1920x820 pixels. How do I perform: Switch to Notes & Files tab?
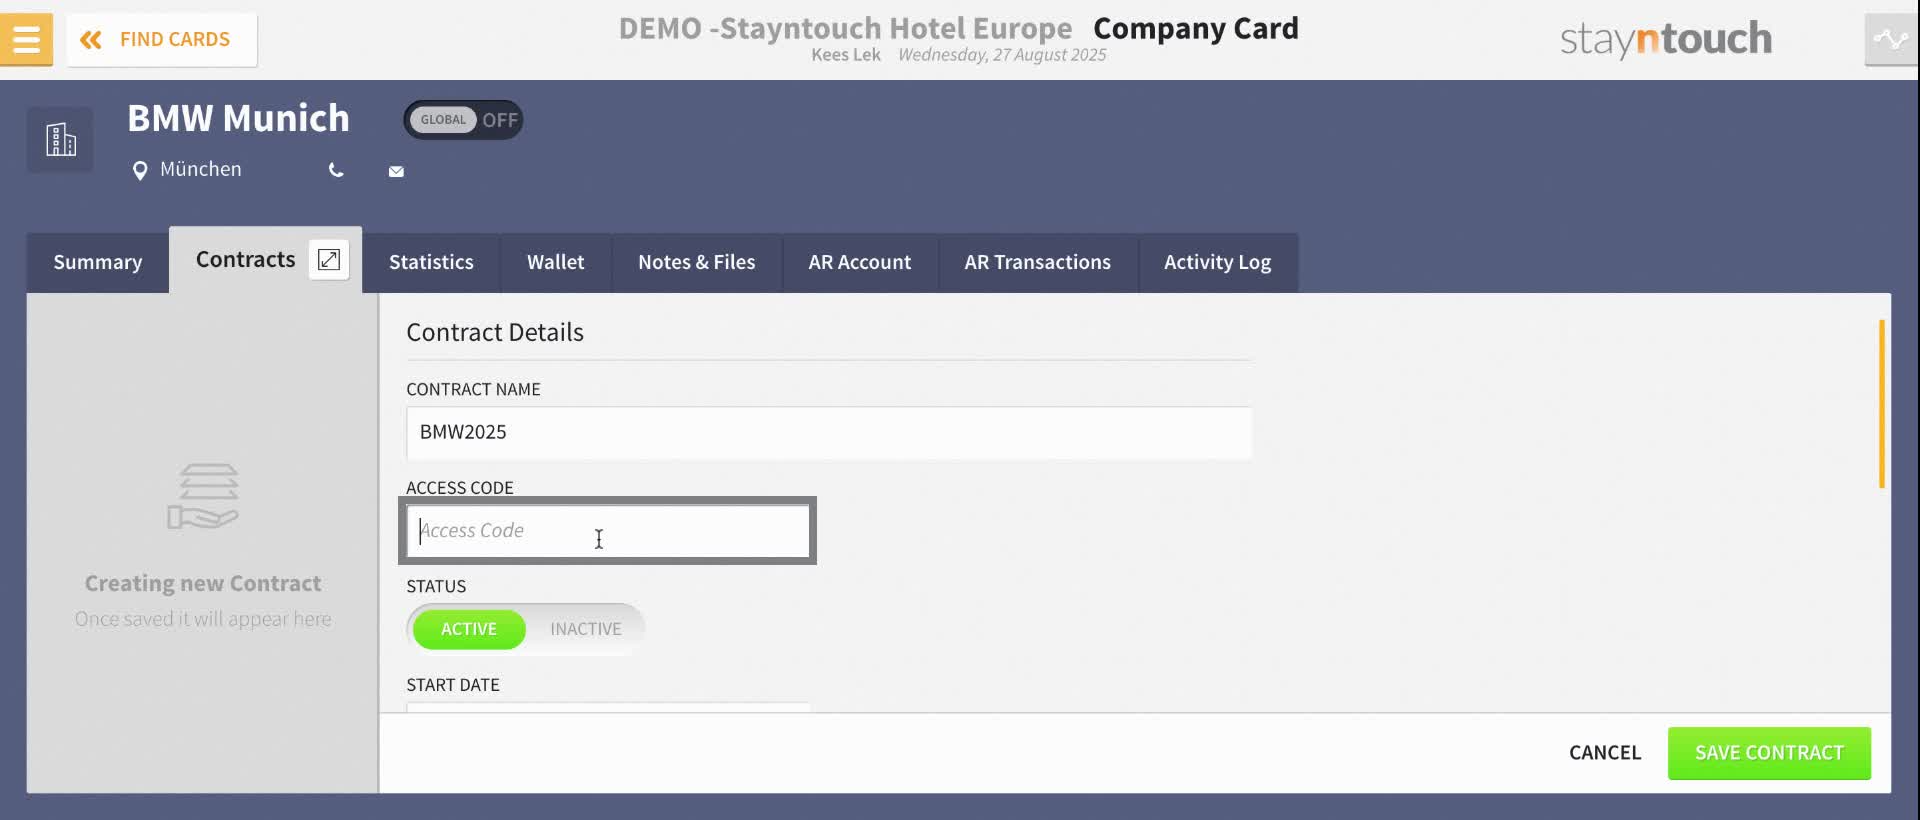point(697,262)
